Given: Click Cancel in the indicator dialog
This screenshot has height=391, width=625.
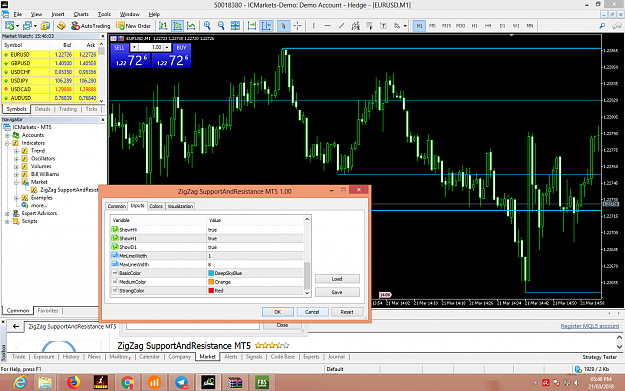Looking at the screenshot, I should (312, 312).
